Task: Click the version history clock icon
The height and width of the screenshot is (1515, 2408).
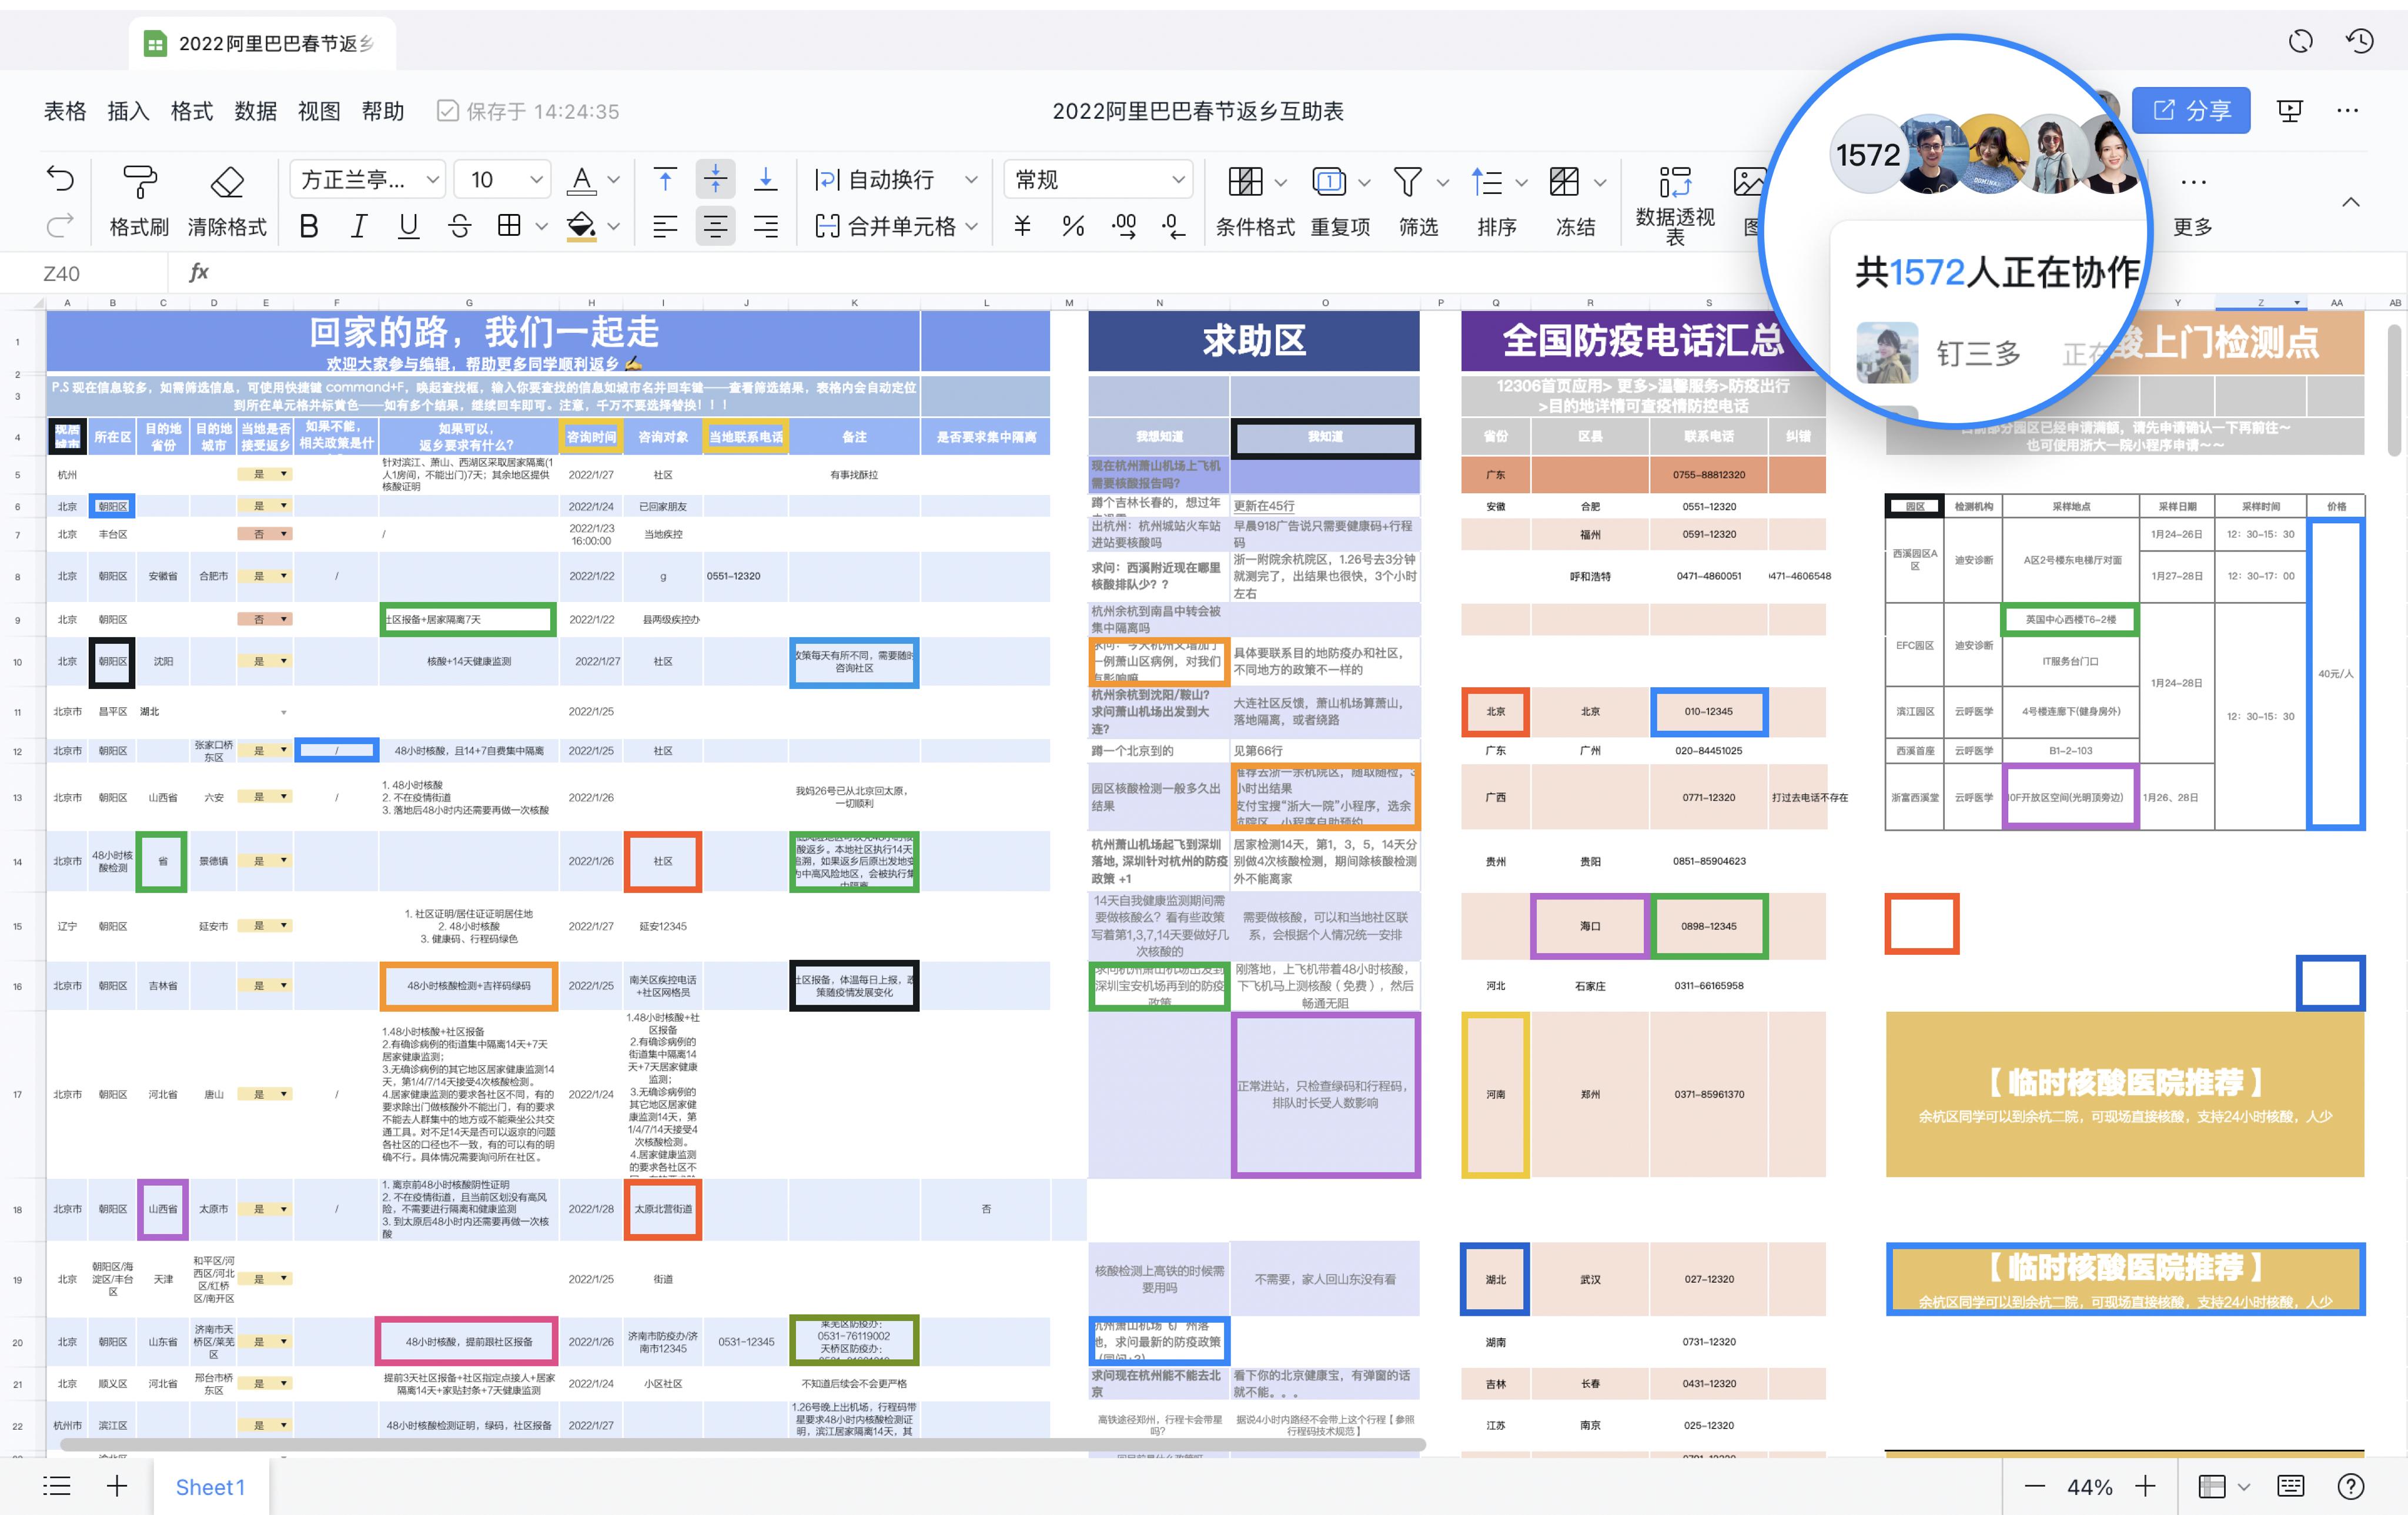Action: [x=2360, y=41]
